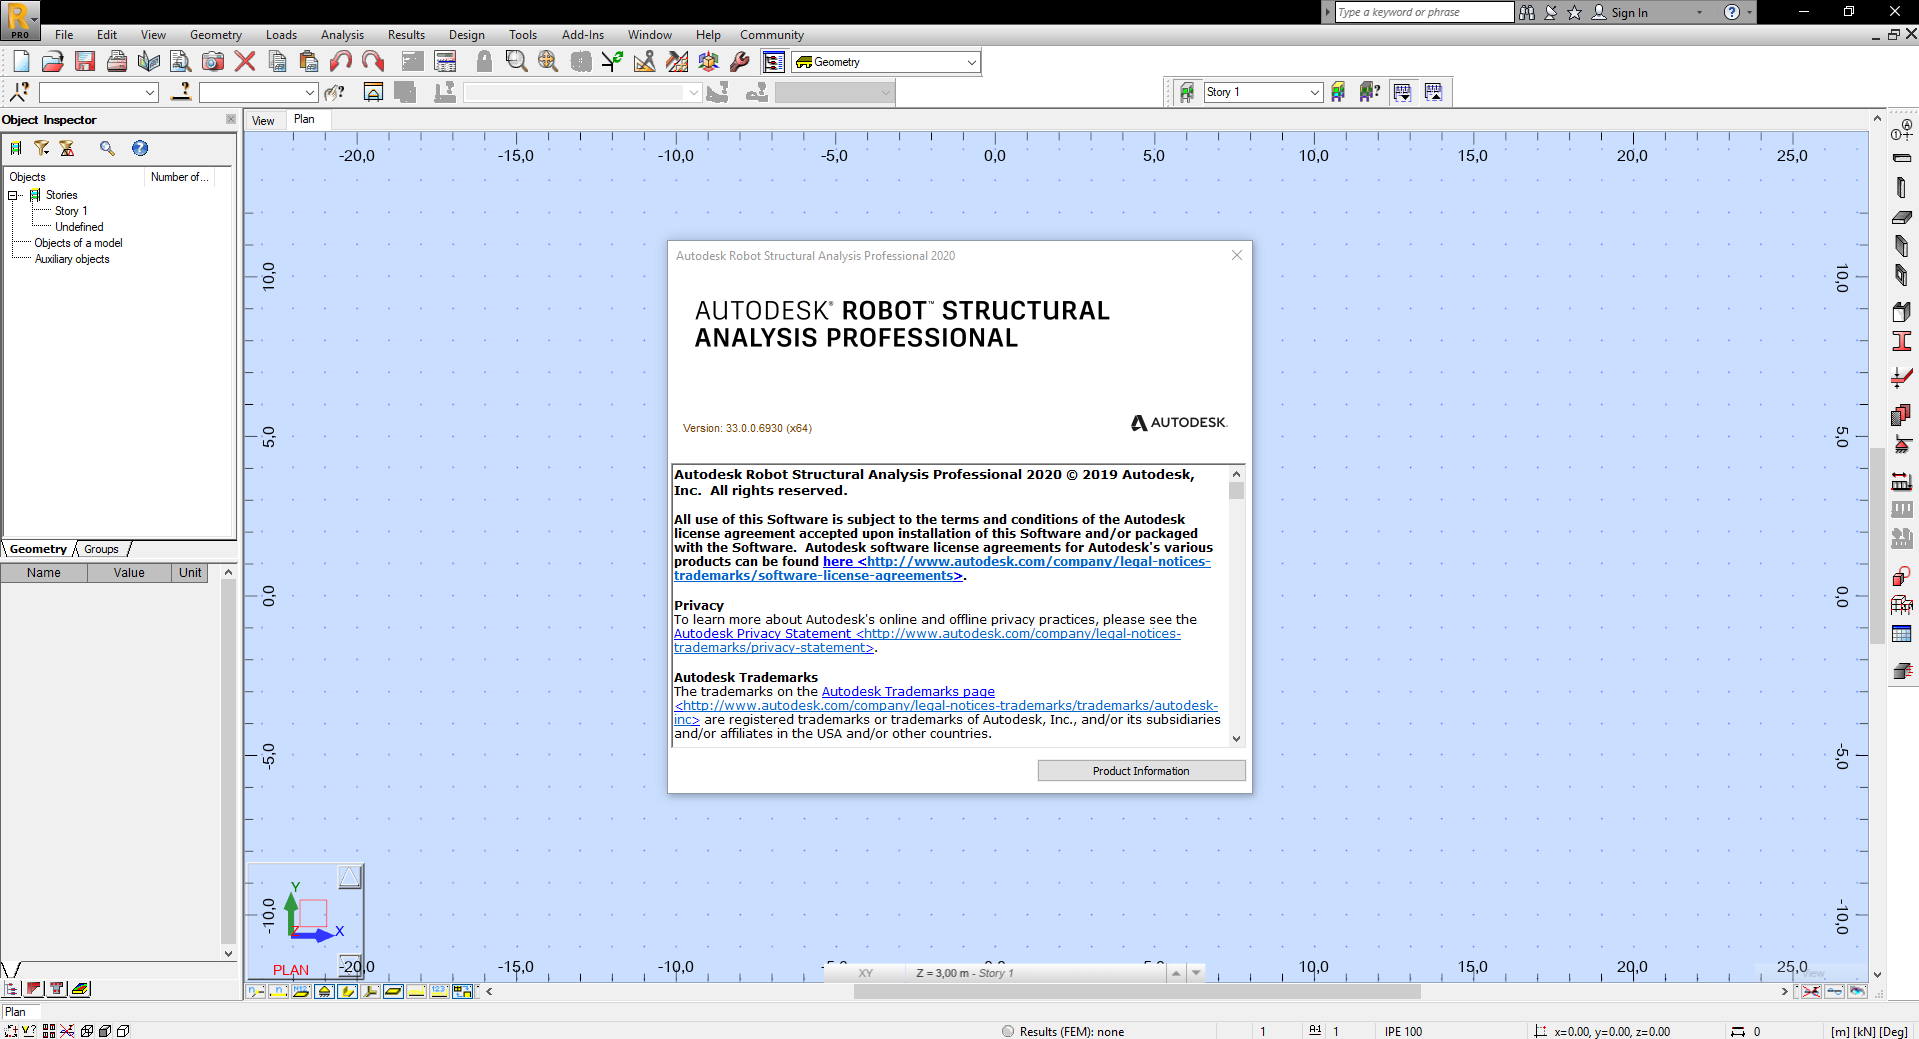Screen dimensions: 1919x1039
Task: Click the up arrow beside Z = 3,00 m field
Action: pyautogui.click(x=1176, y=973)
